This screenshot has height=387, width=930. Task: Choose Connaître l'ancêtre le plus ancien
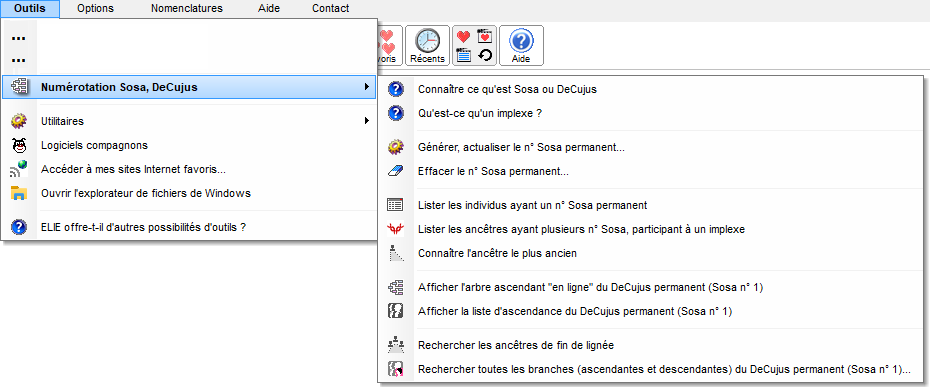click(650, 253)
